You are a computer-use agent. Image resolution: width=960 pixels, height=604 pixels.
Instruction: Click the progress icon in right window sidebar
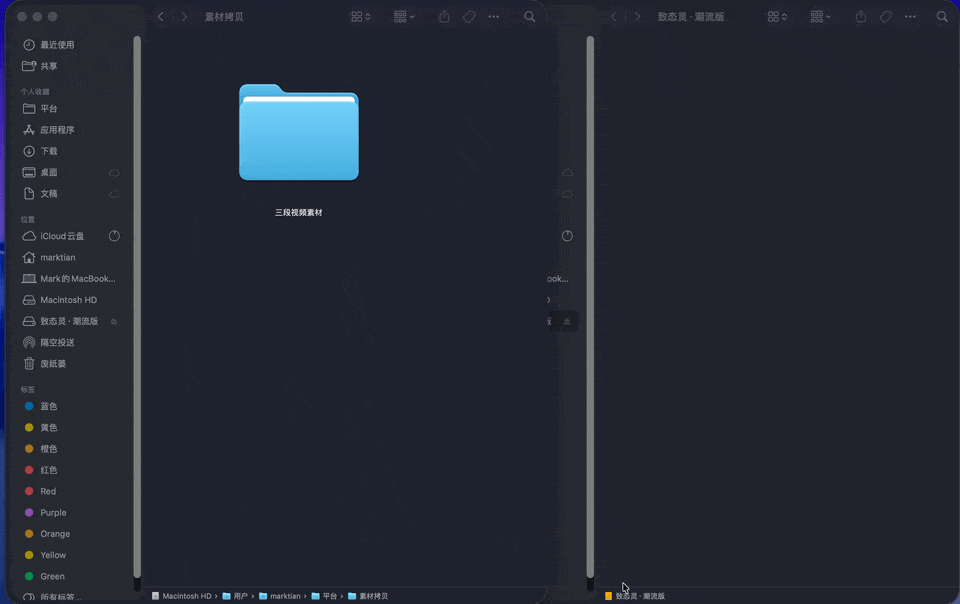click(568, 236)
